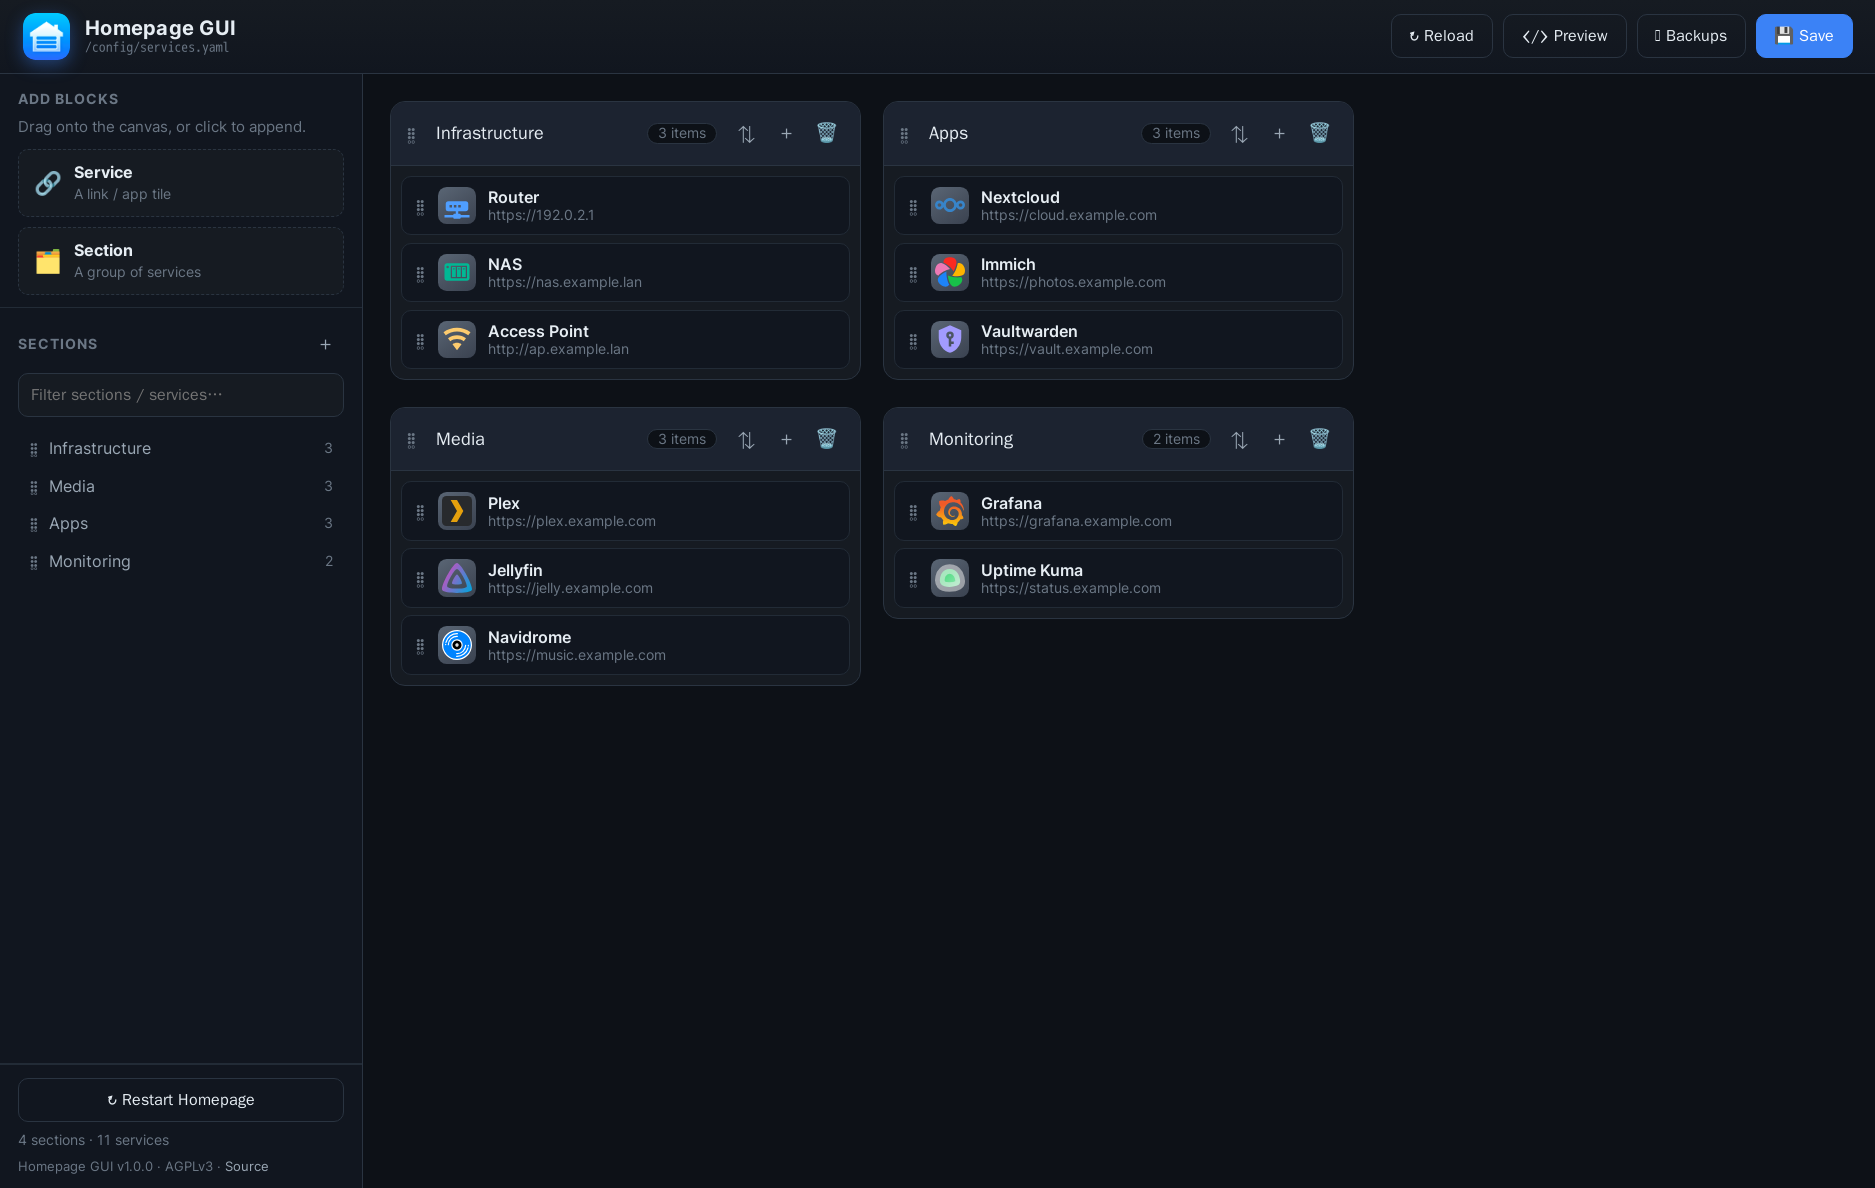Click the Vaultwarden shield icon
The image size is (1875, 1188).
[950, 340]
